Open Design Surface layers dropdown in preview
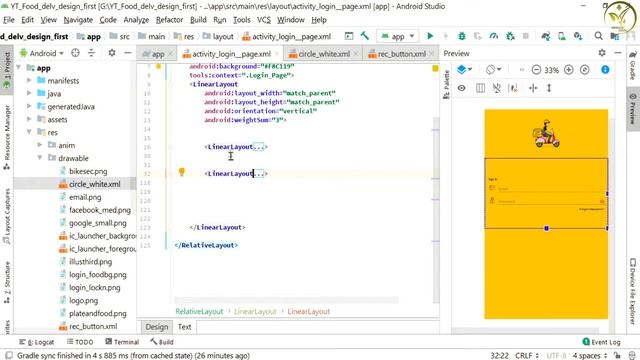640x360 pixels. tap(464, 69)
